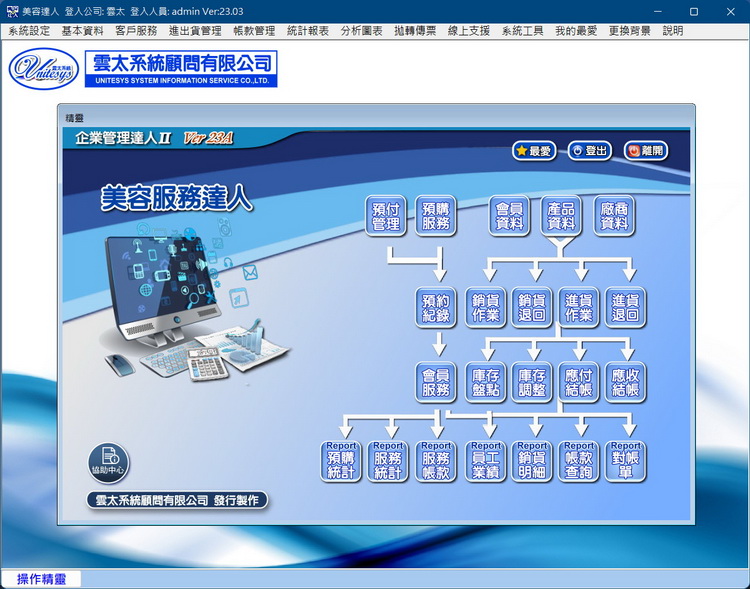Image resolution: width=750 pixels, height=589 pixels.
Task: Open the 應收結帳 icon
Action: point(625,382)
